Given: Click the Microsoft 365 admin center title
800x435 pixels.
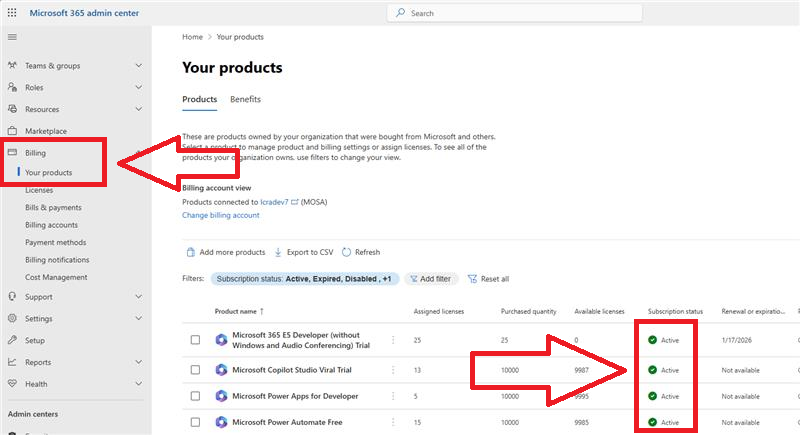Looking at the screenshot, I should pyautogui.click(x=84, y=13).
